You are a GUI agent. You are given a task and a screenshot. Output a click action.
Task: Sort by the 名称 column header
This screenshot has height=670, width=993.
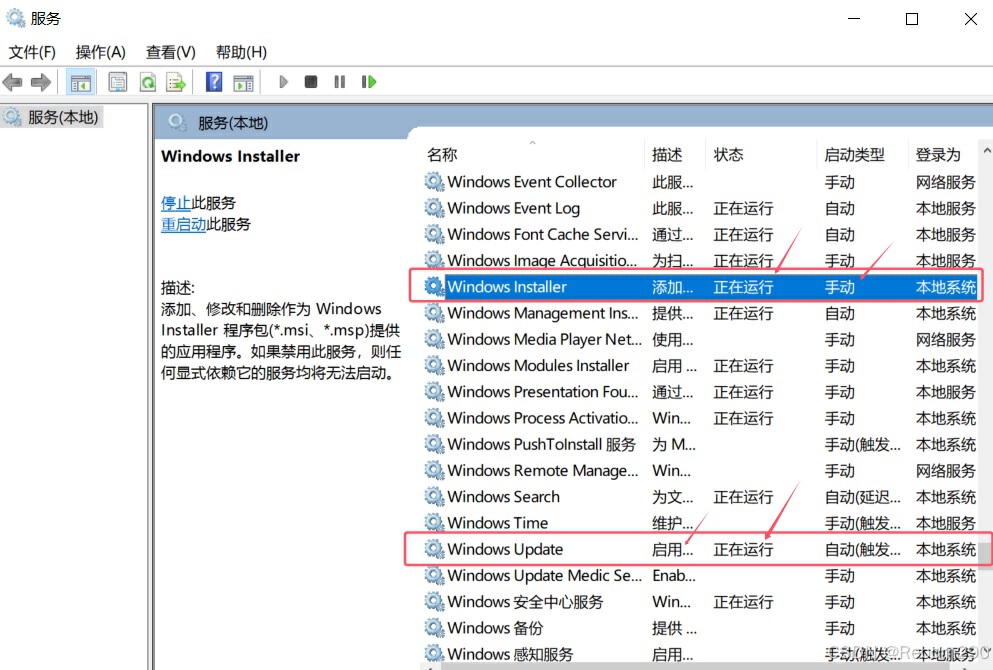click(x=442, y=155)
